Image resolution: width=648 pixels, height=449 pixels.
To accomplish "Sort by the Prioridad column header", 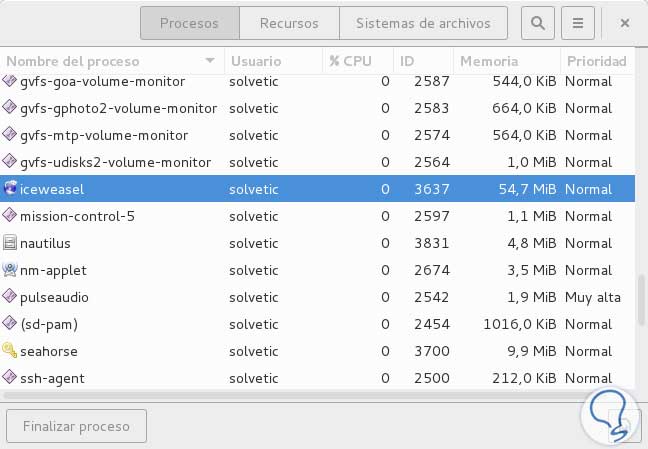I will click(596, 61).
